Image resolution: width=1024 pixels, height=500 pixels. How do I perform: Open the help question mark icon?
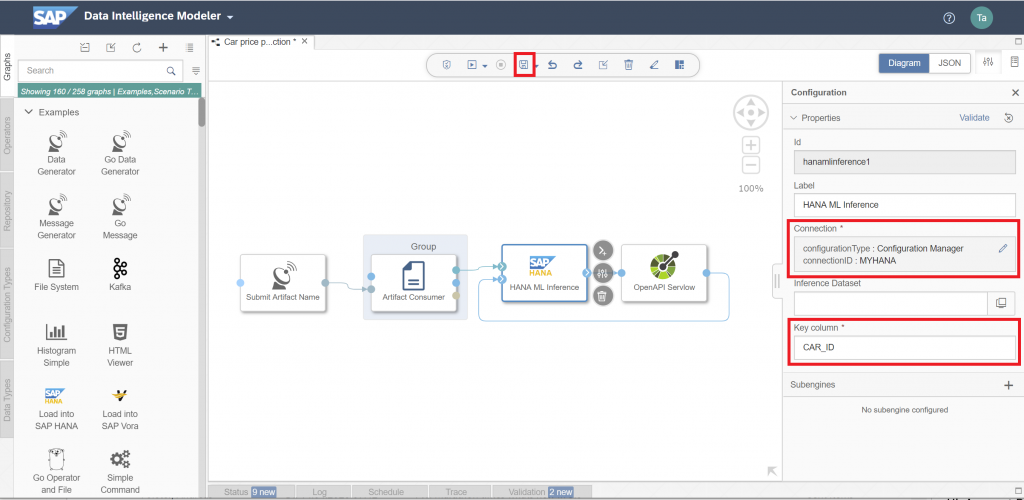pos(950,18)
